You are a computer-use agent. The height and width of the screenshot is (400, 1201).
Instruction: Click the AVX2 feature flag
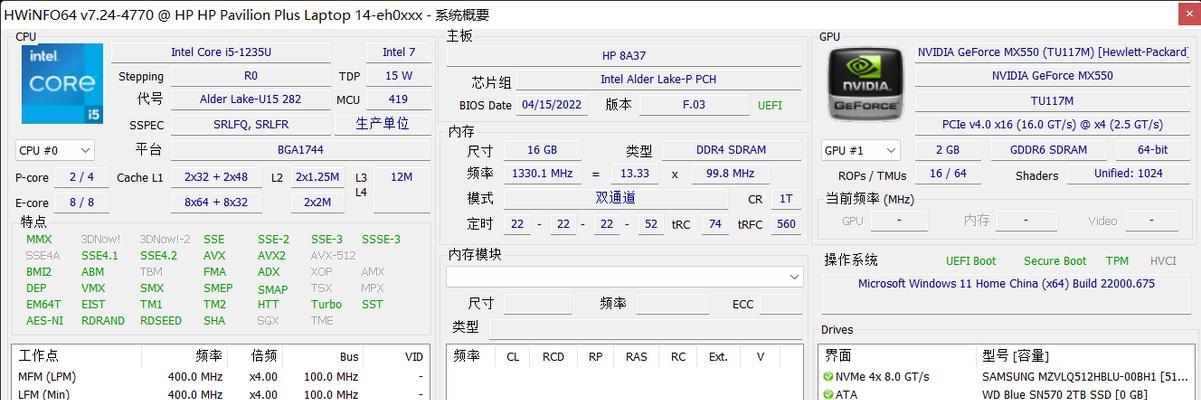point(271,255)
